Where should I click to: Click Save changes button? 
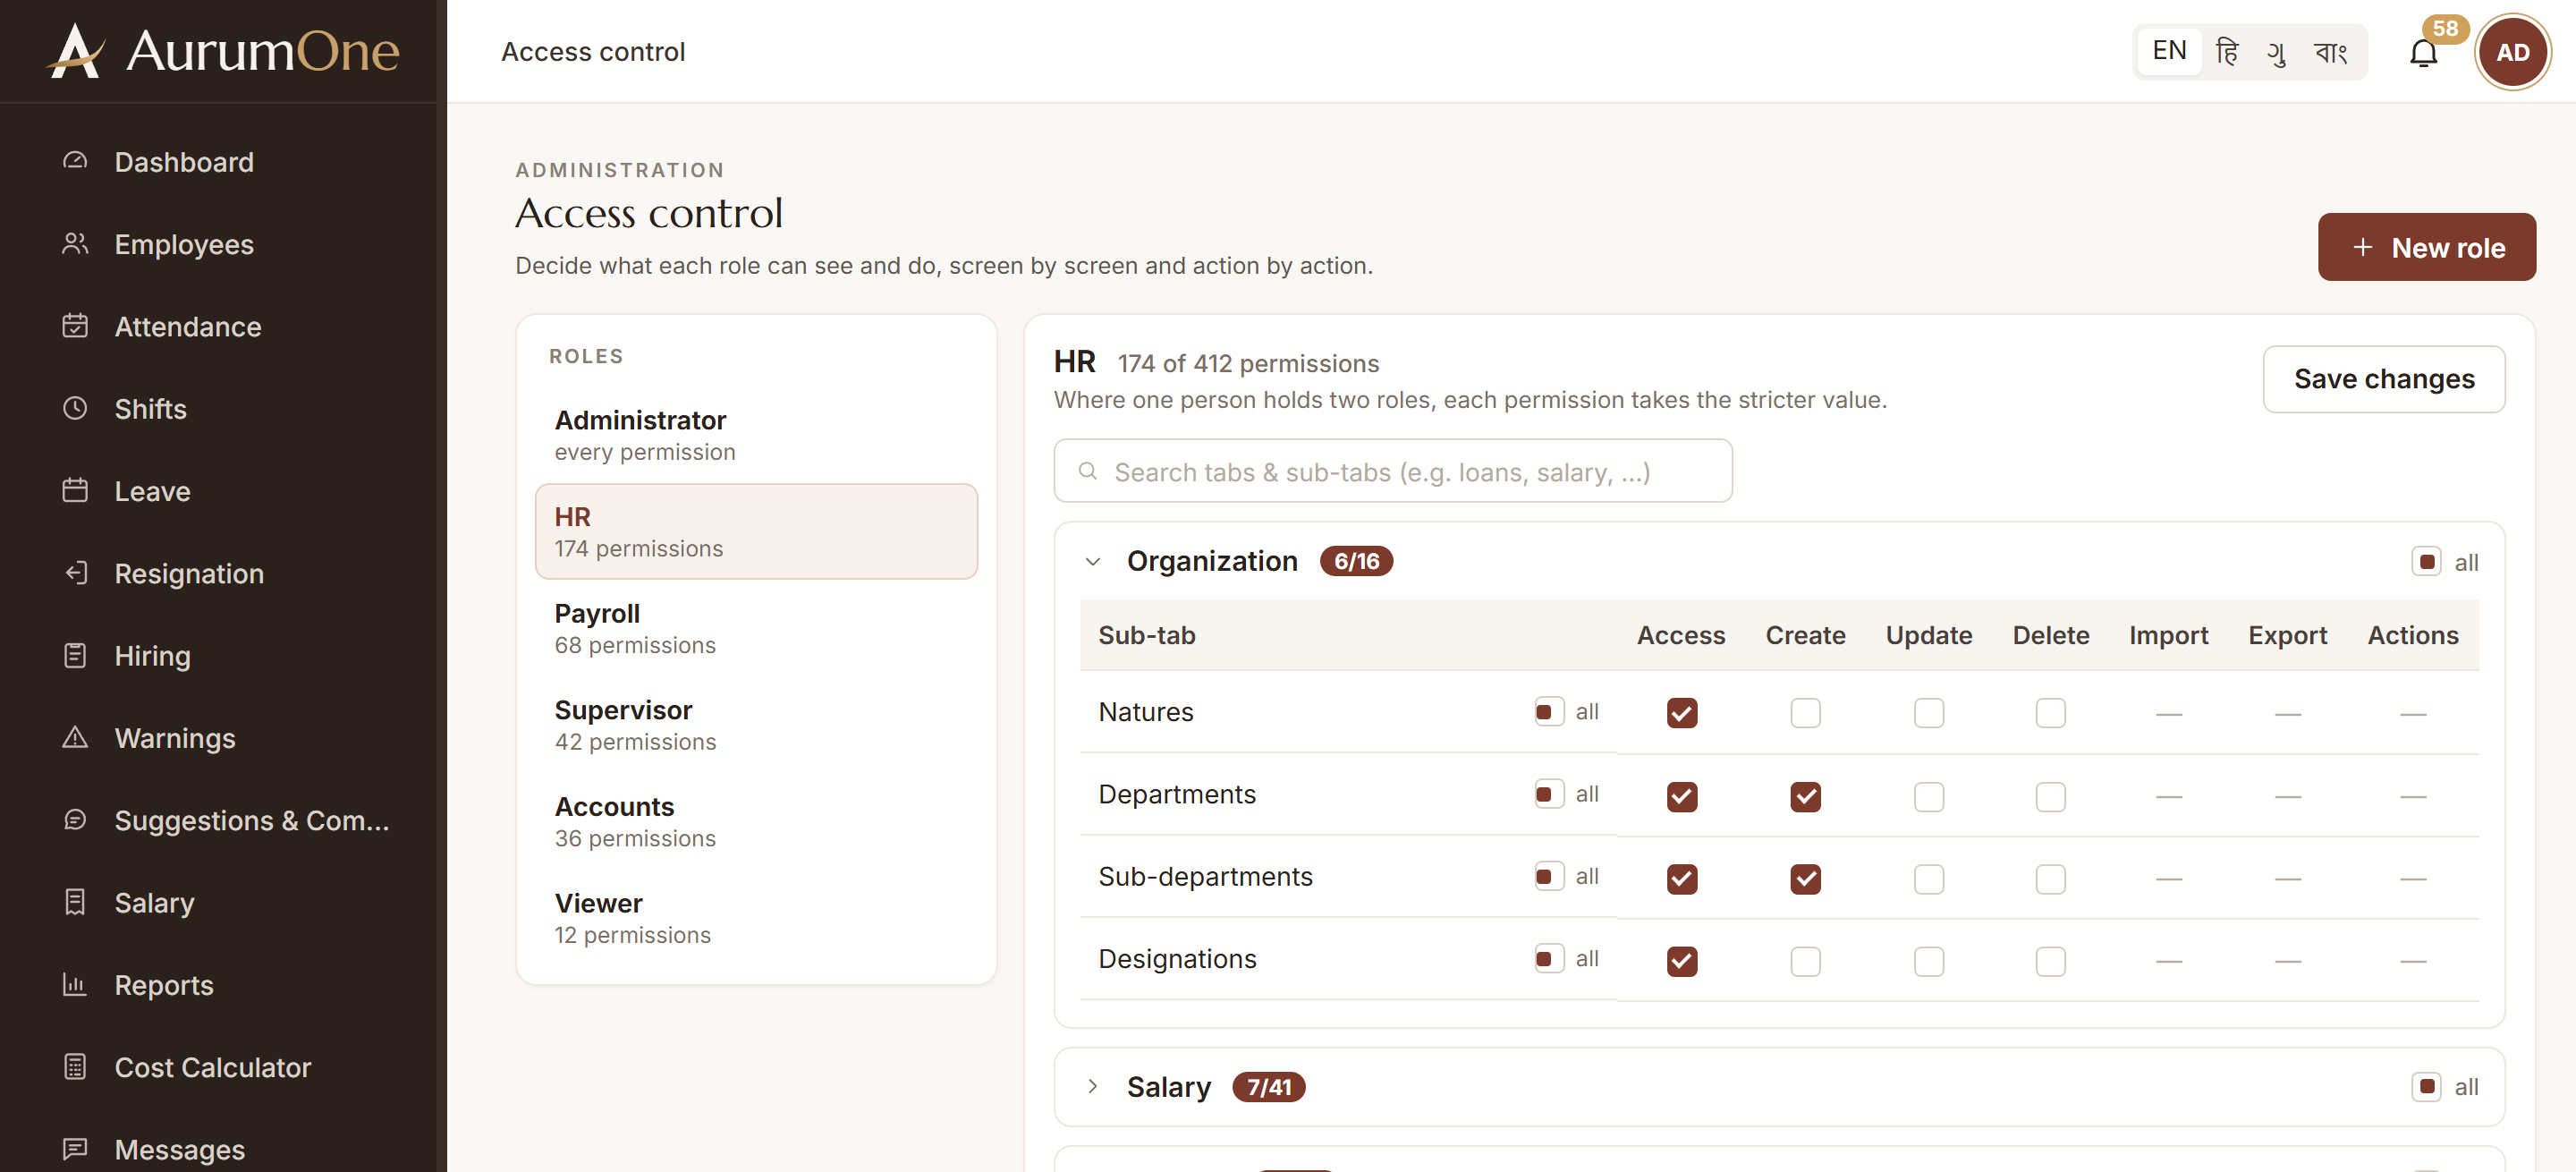click(2383, 379)
